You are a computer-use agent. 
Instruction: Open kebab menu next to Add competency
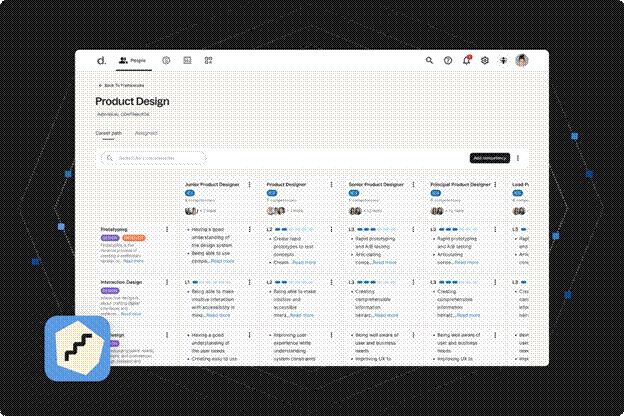click(x=518, y=158)
